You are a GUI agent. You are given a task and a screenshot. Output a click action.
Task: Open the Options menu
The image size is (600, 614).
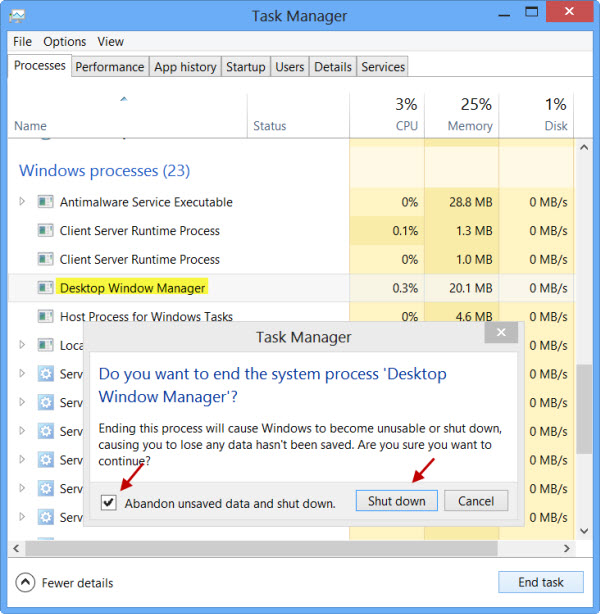click(x=65, y=42)
